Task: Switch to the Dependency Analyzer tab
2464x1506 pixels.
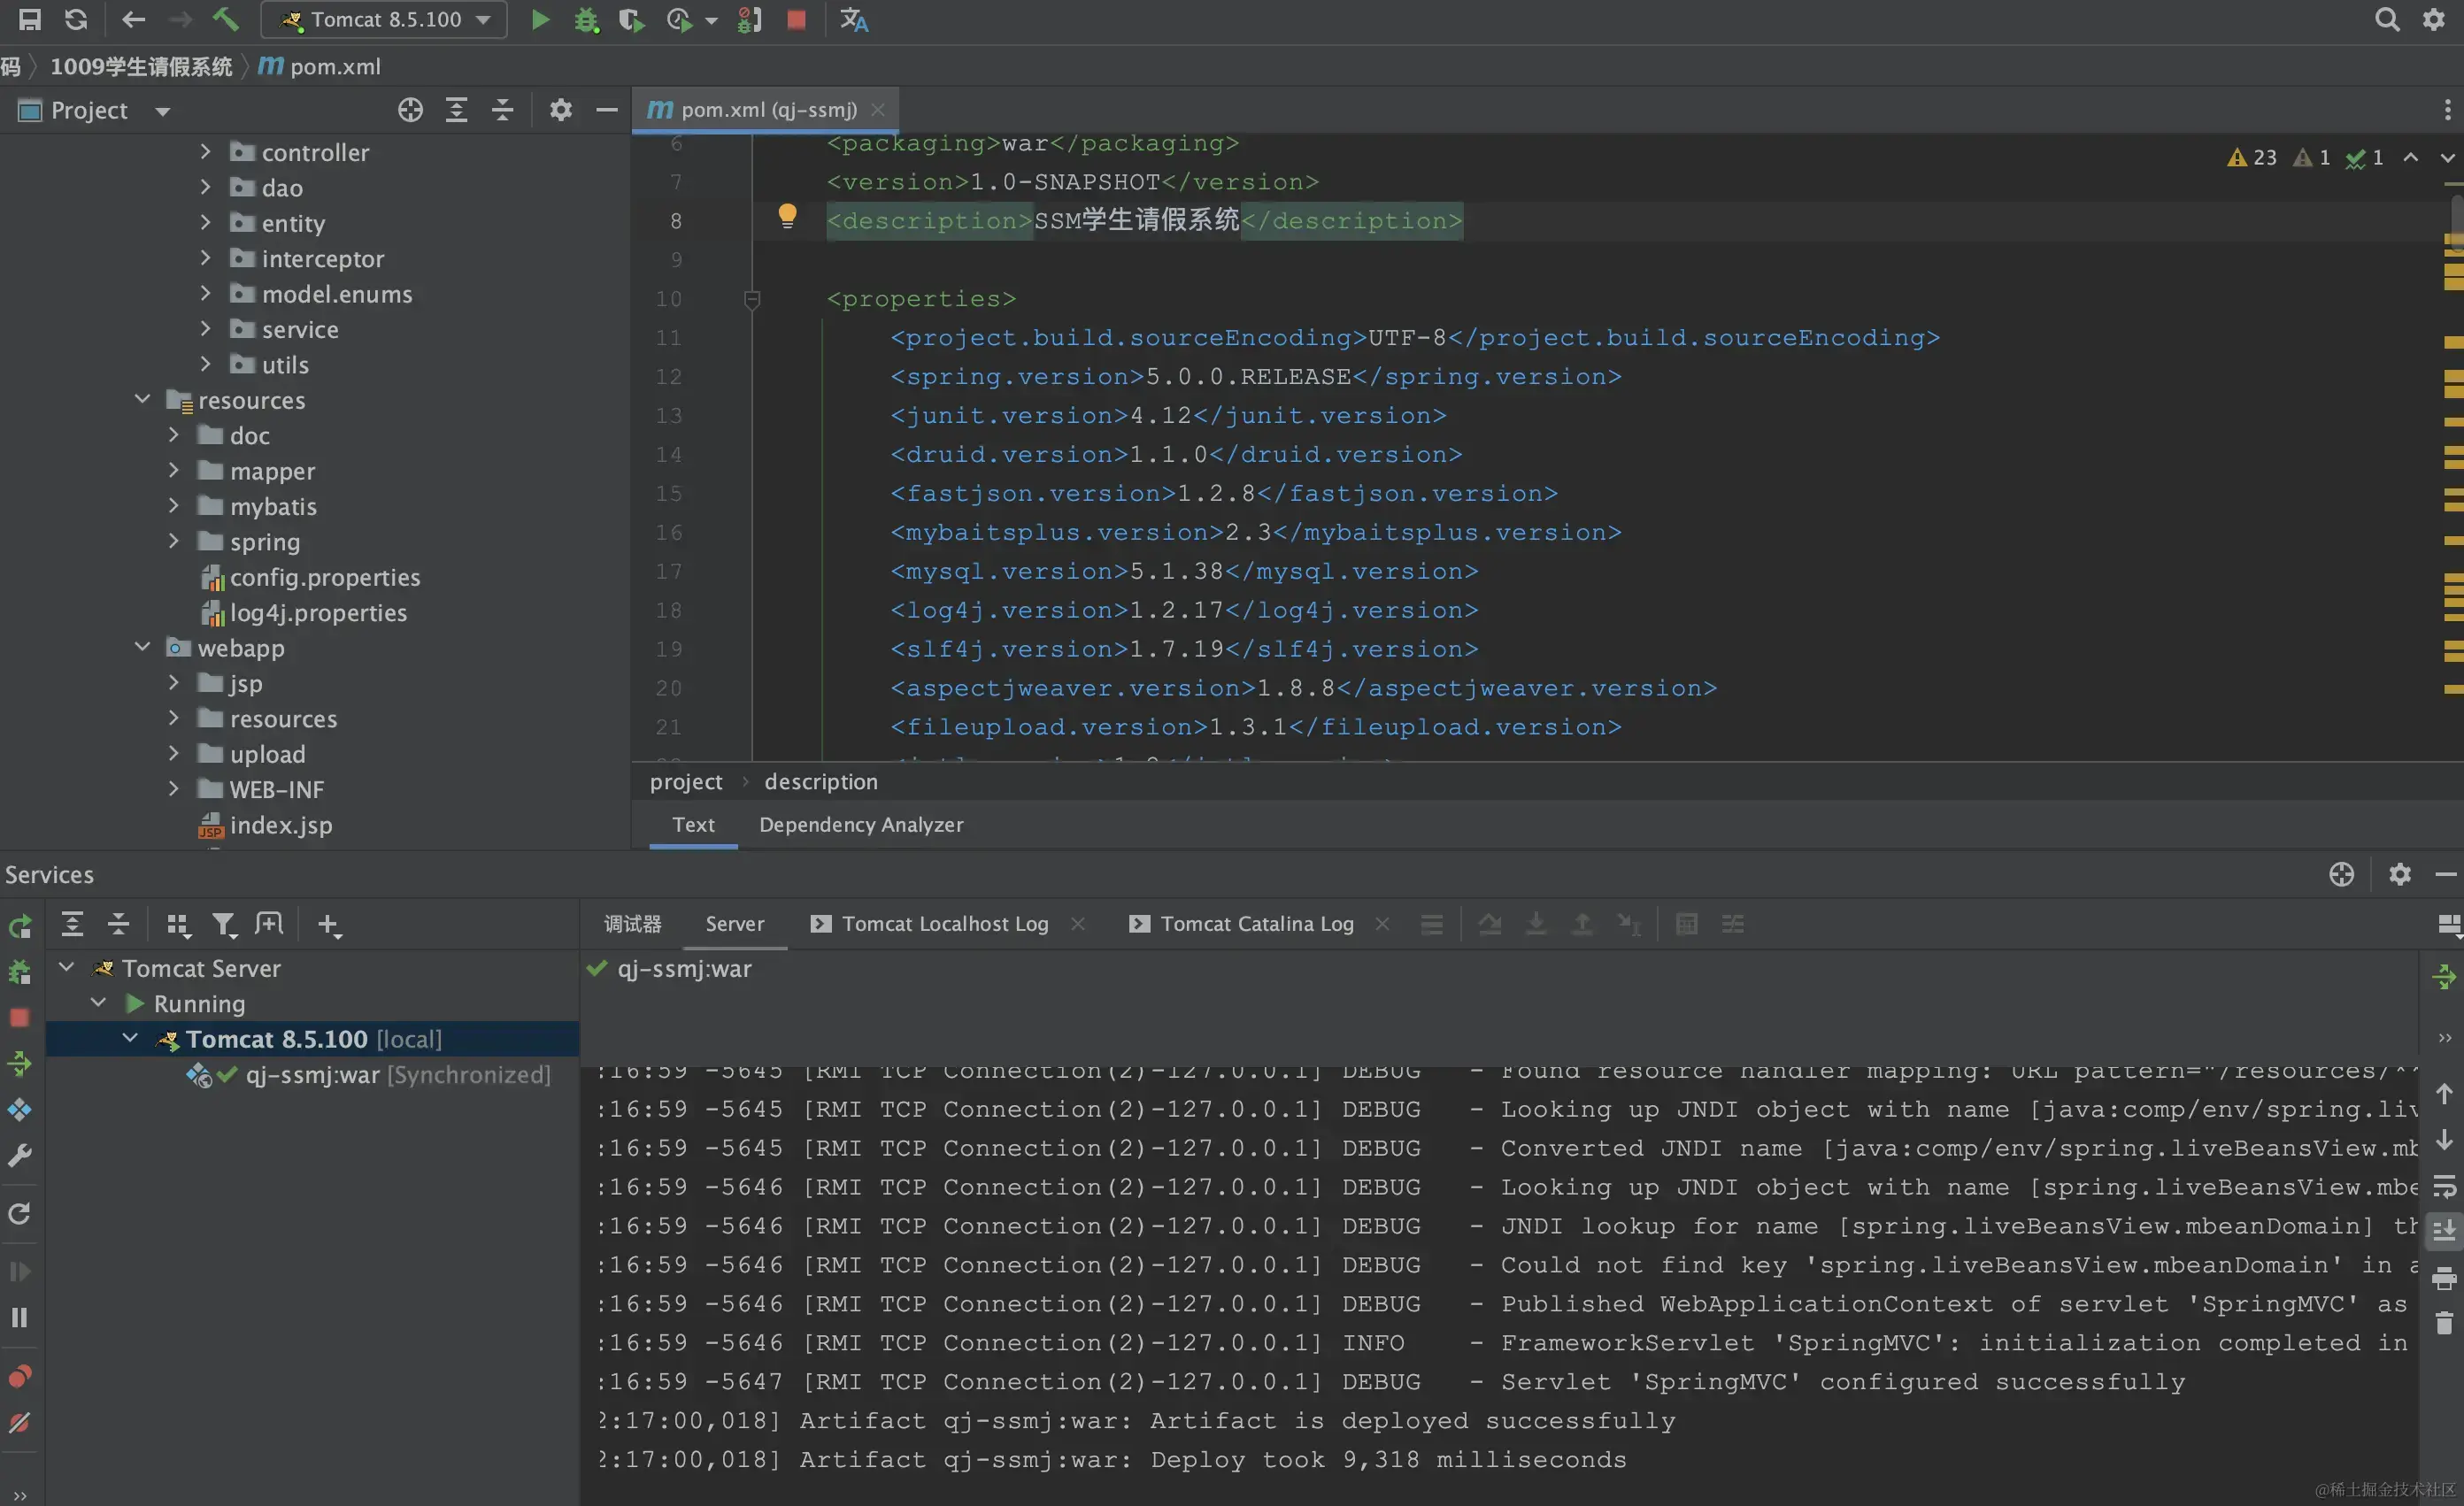Action: click(861, 824)
